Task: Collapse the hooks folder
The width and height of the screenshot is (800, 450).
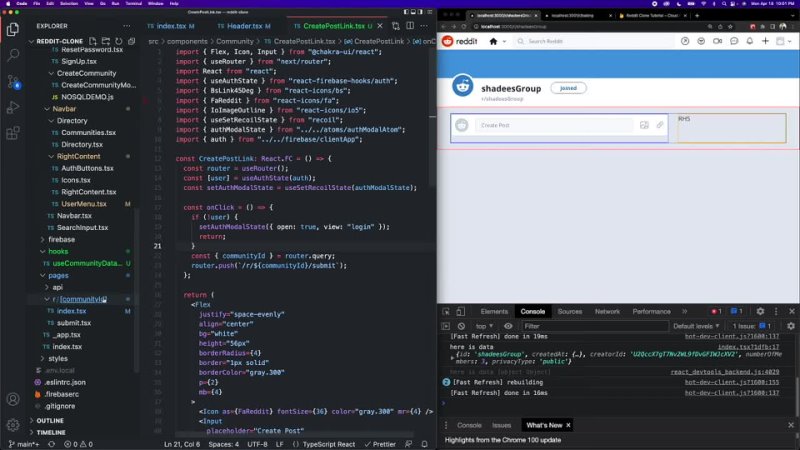Action: coord(58,252)
